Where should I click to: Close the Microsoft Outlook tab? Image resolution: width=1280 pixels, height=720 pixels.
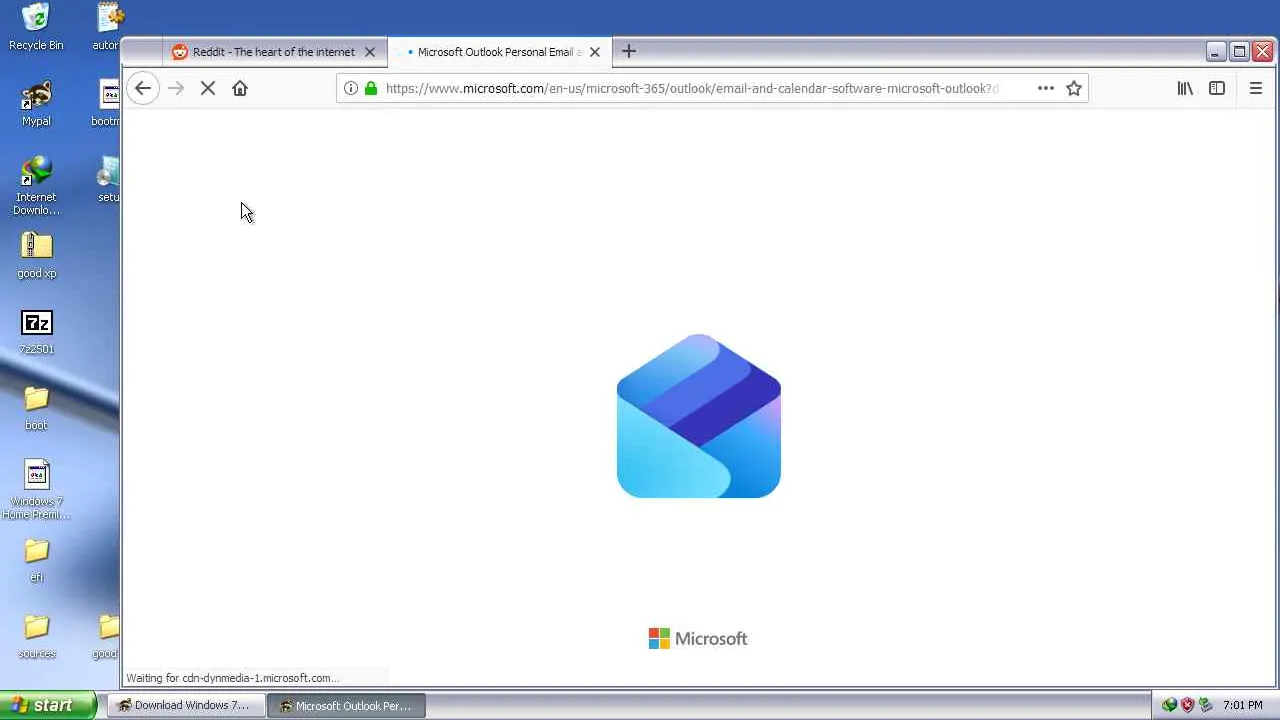pyautogui.click(x=595, y=52)
